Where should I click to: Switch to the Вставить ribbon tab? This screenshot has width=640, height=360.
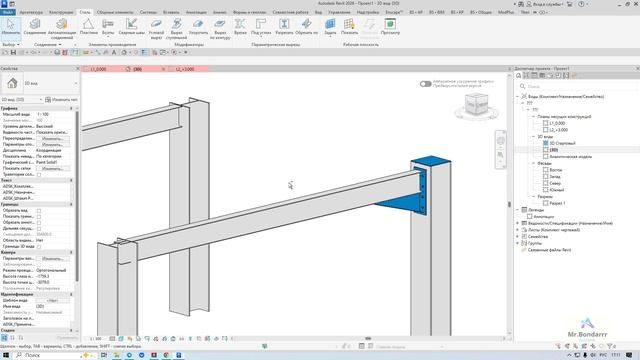click(171, 12)
